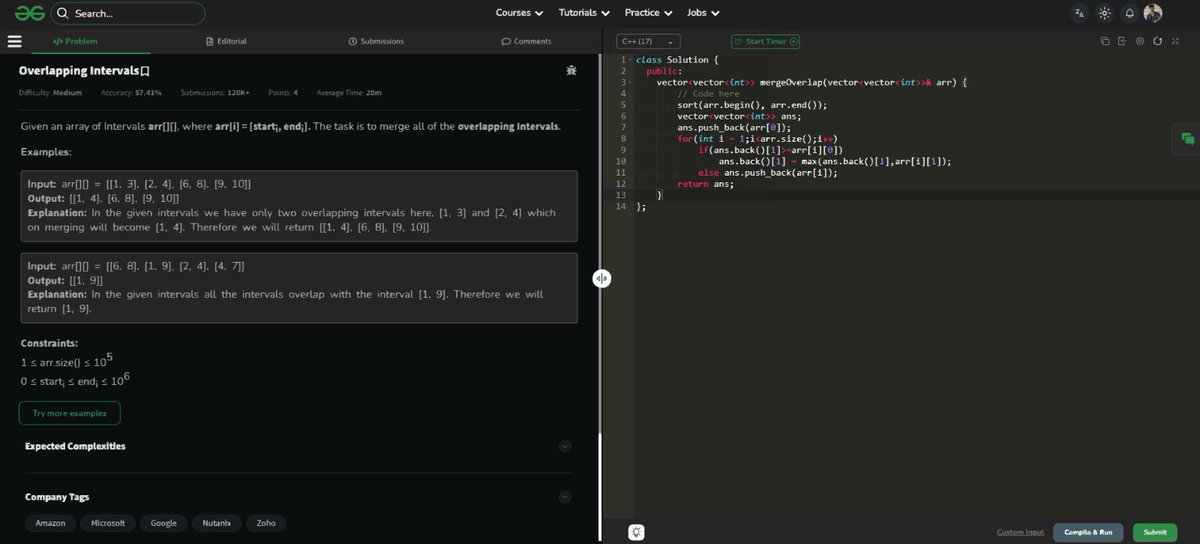Select the Amazon company tag
The width and height of the screenshot is (1200, 544).
50,523
